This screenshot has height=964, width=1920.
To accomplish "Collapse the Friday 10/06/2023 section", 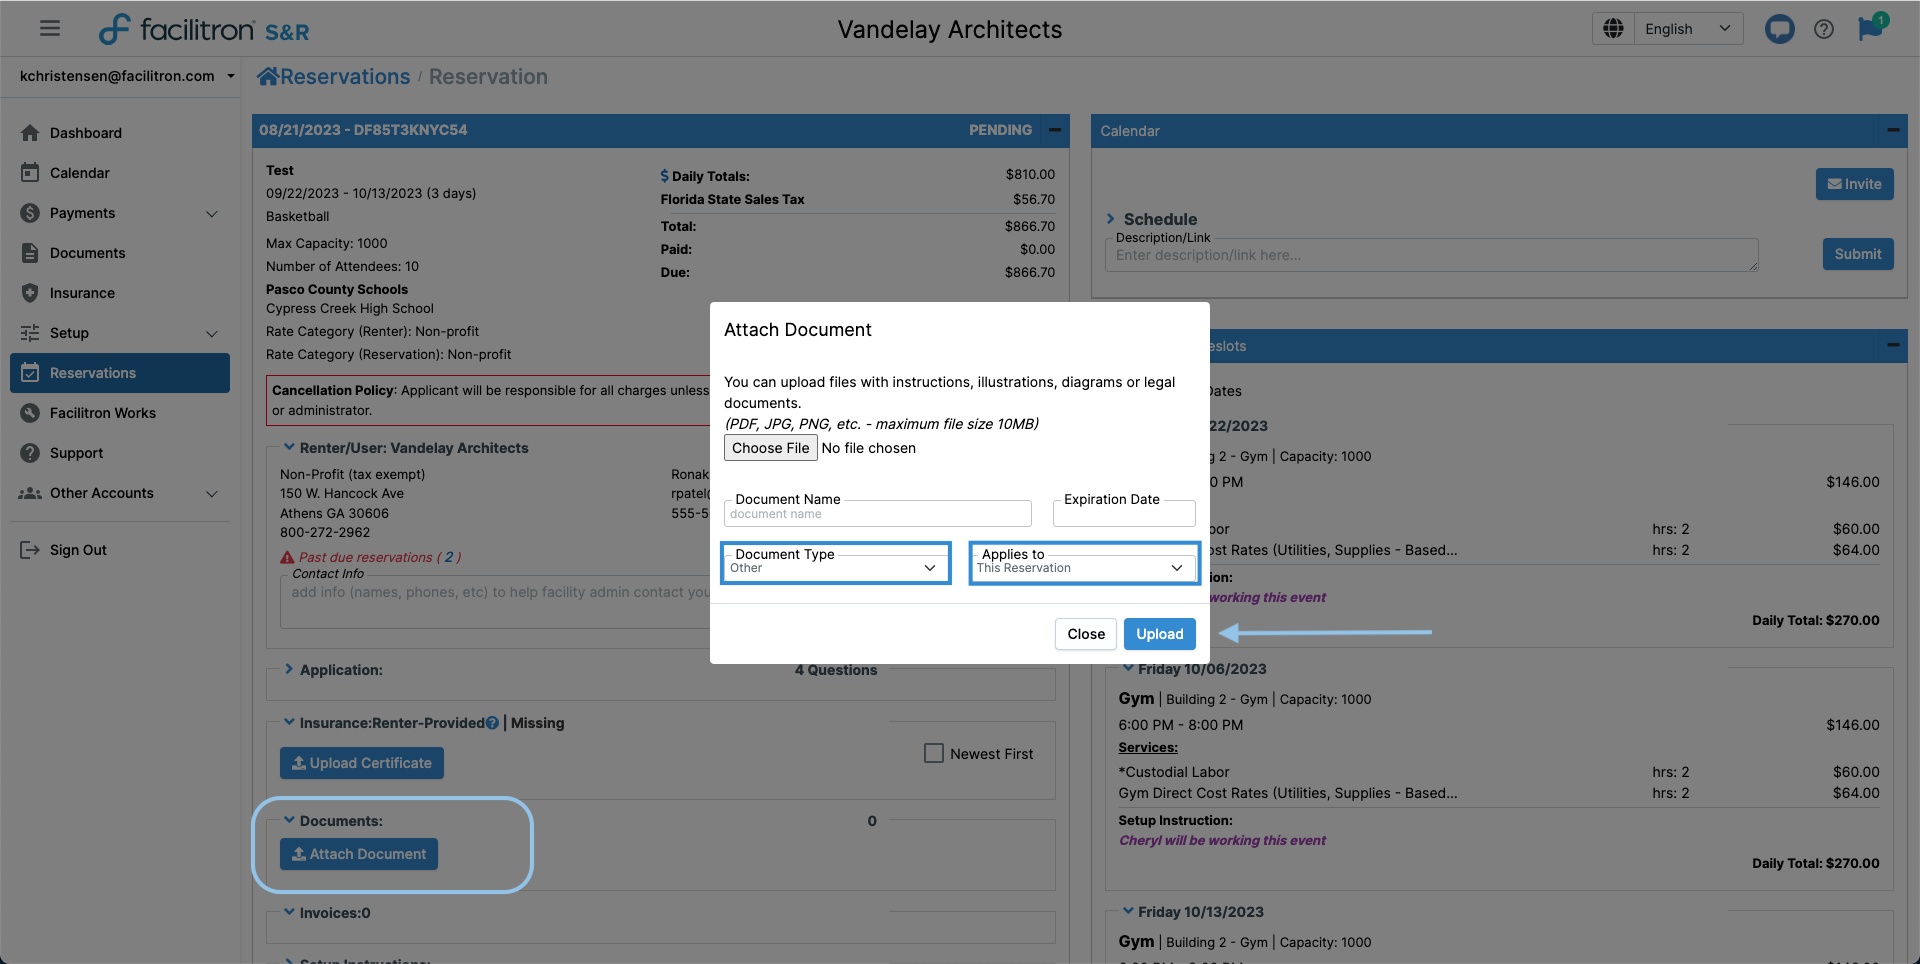I will coord(1128,668).
